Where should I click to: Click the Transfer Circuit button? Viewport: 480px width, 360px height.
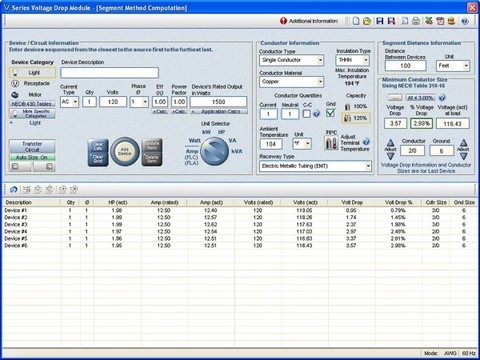[x=32, y=147]
